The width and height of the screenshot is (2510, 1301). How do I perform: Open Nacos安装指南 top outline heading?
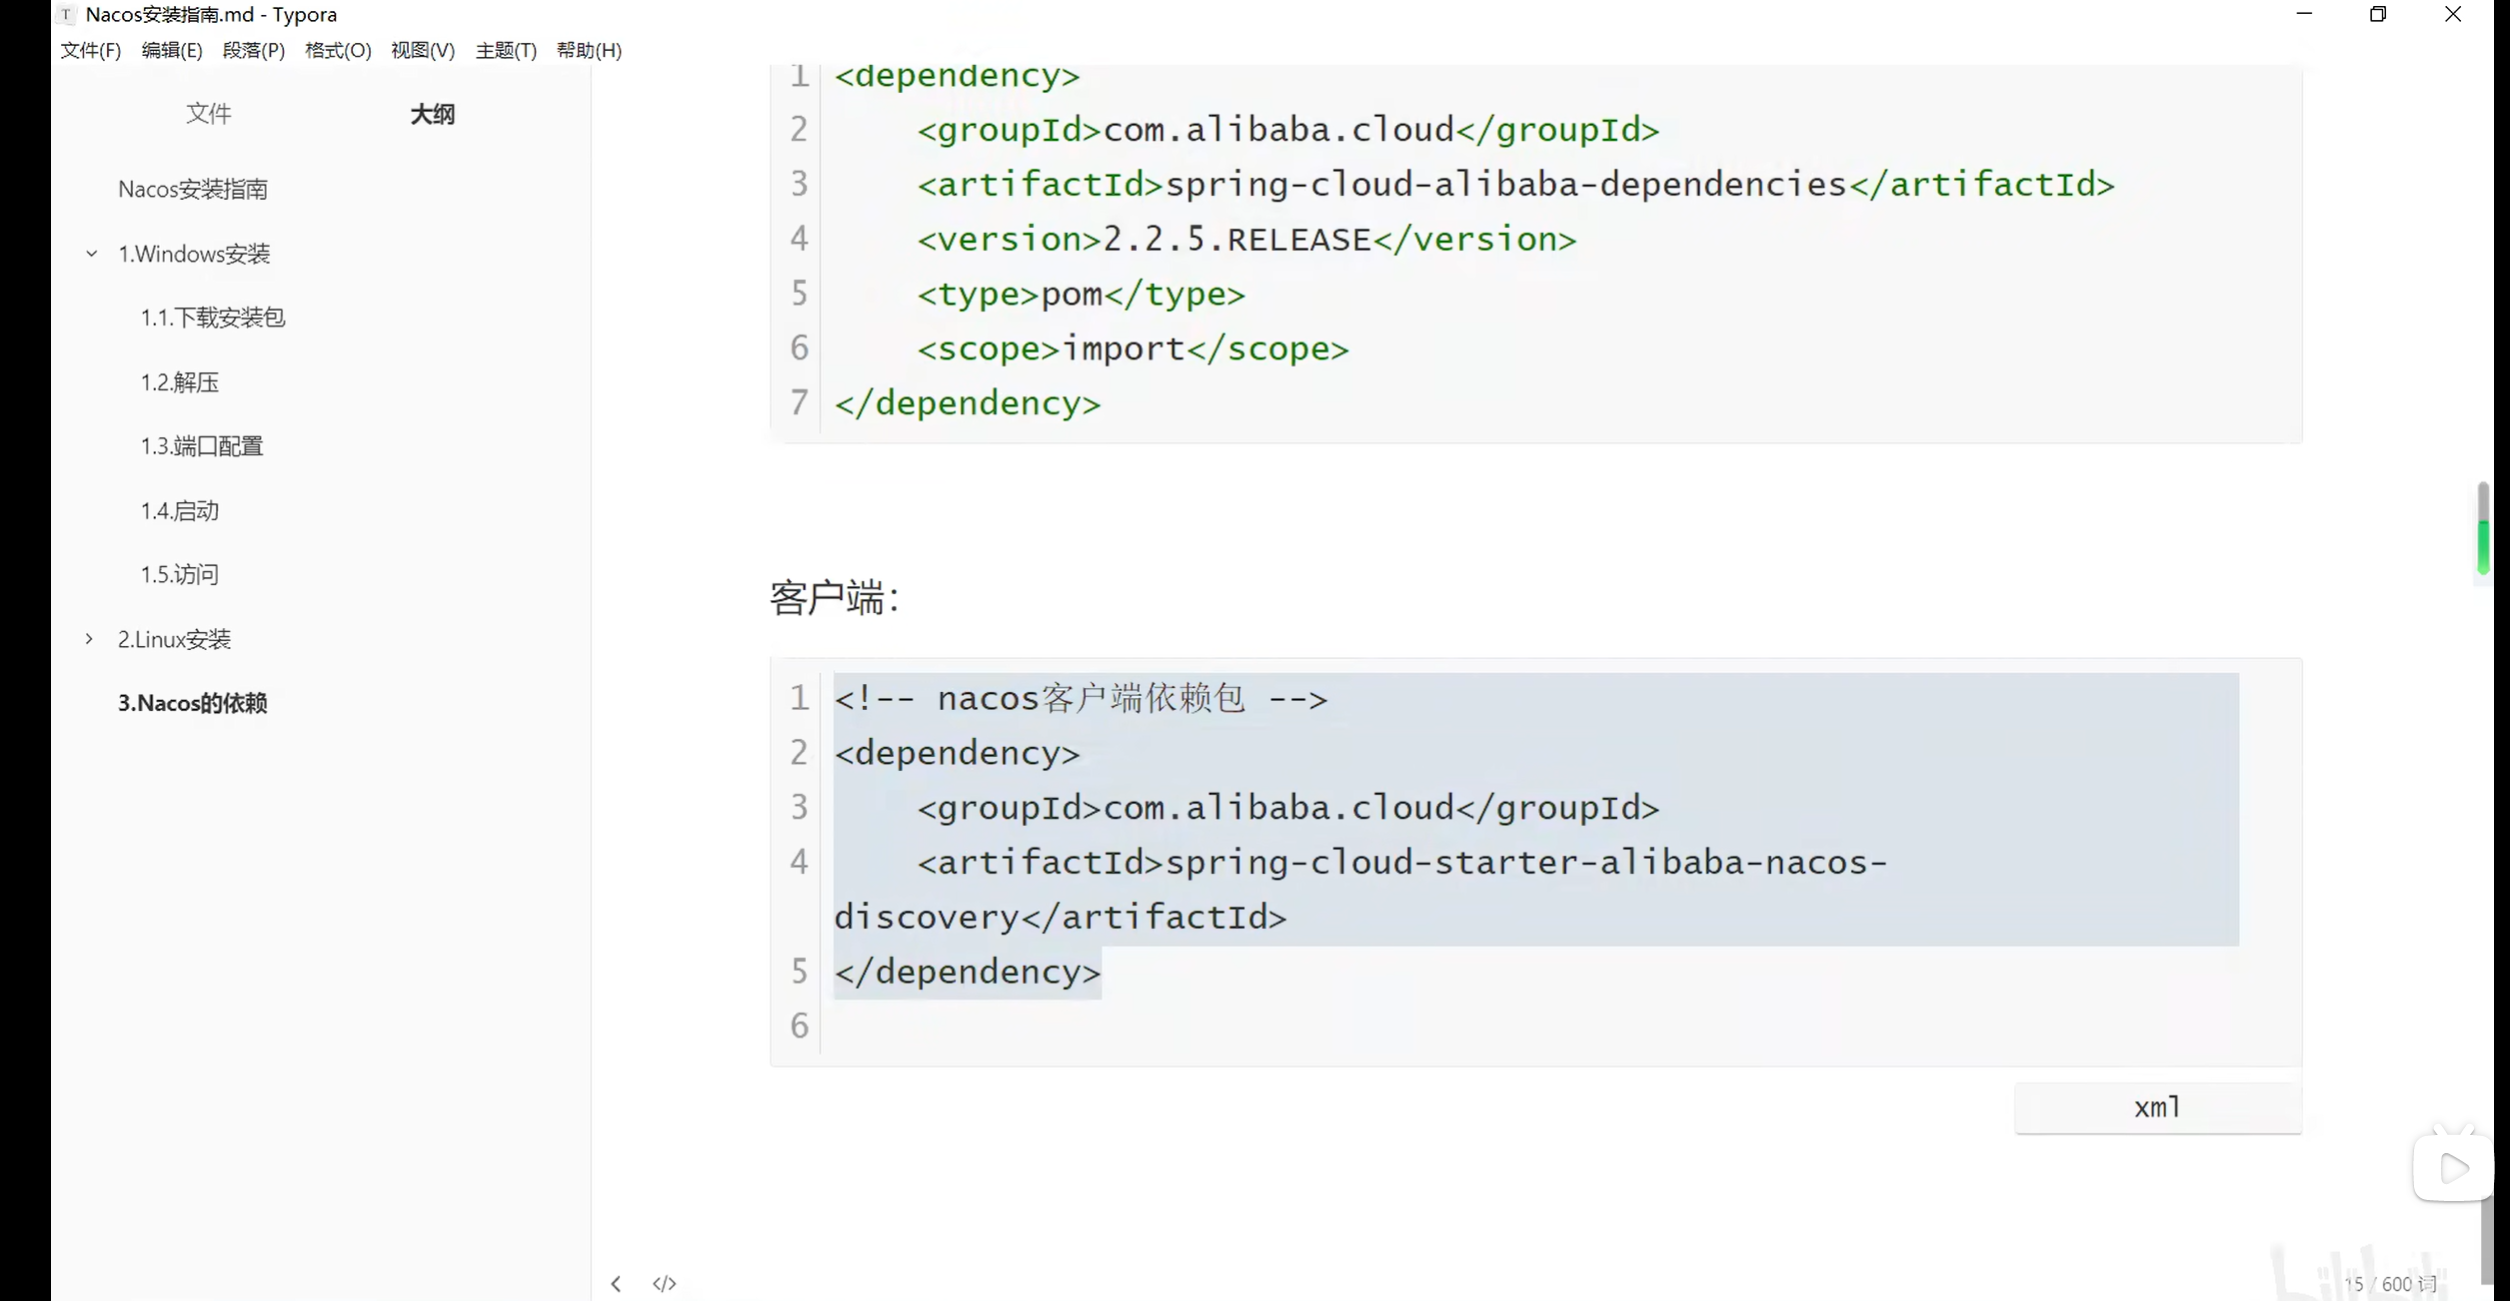point(192,189)
